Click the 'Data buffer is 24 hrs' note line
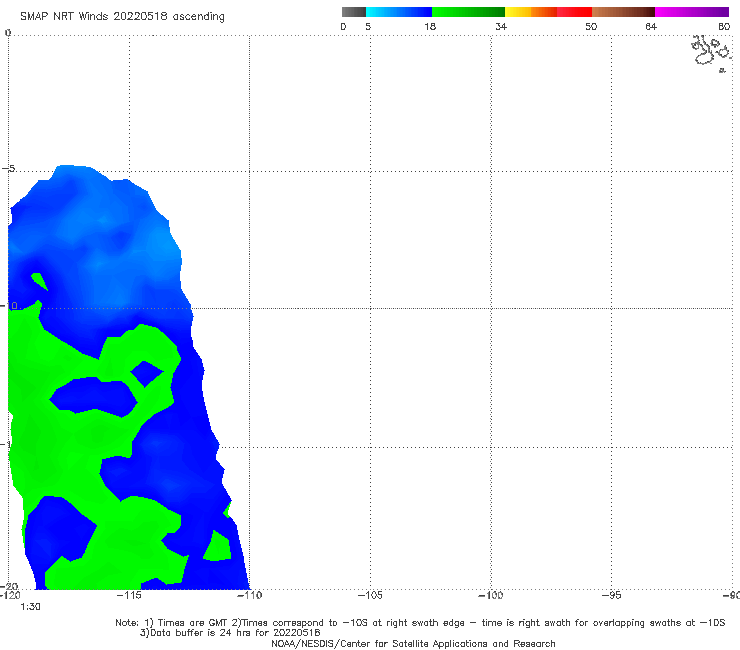This screenshot has width=740, height=650. tap(230, 633)
